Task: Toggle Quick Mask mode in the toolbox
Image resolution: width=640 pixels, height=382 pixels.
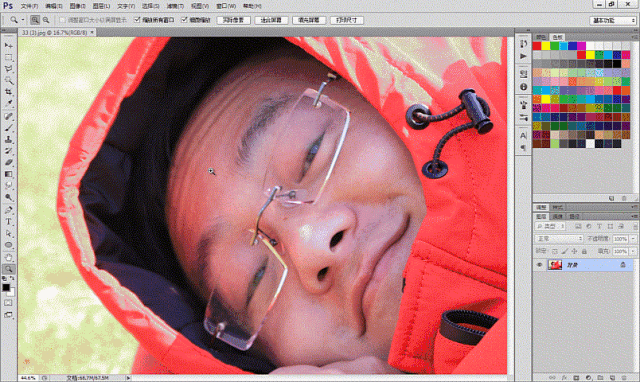Action: [8, 303]
